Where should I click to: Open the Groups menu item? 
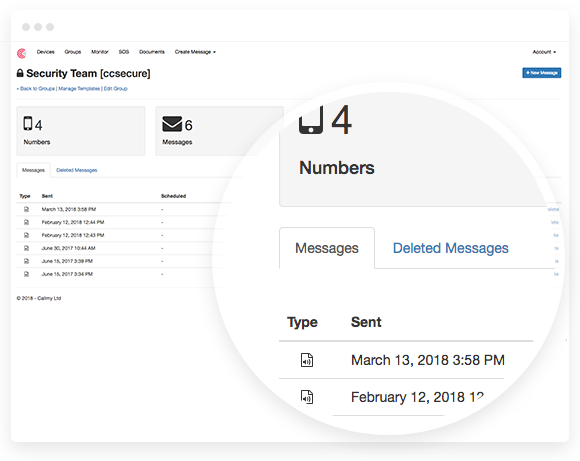[x=72, y=52]
